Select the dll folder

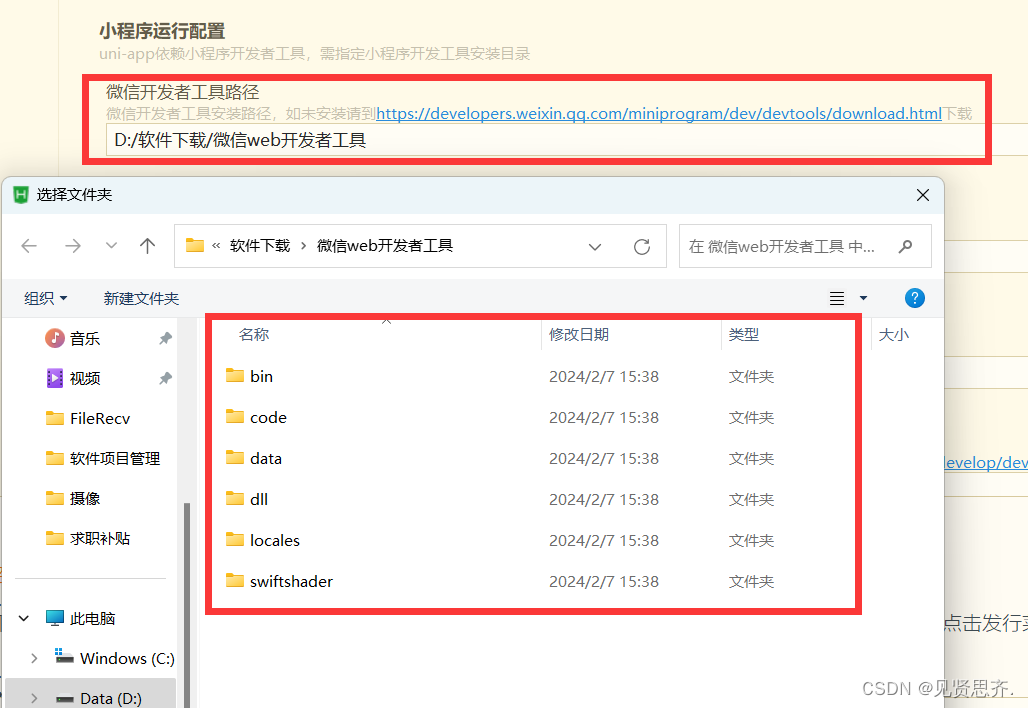click(x=259, y=500)
